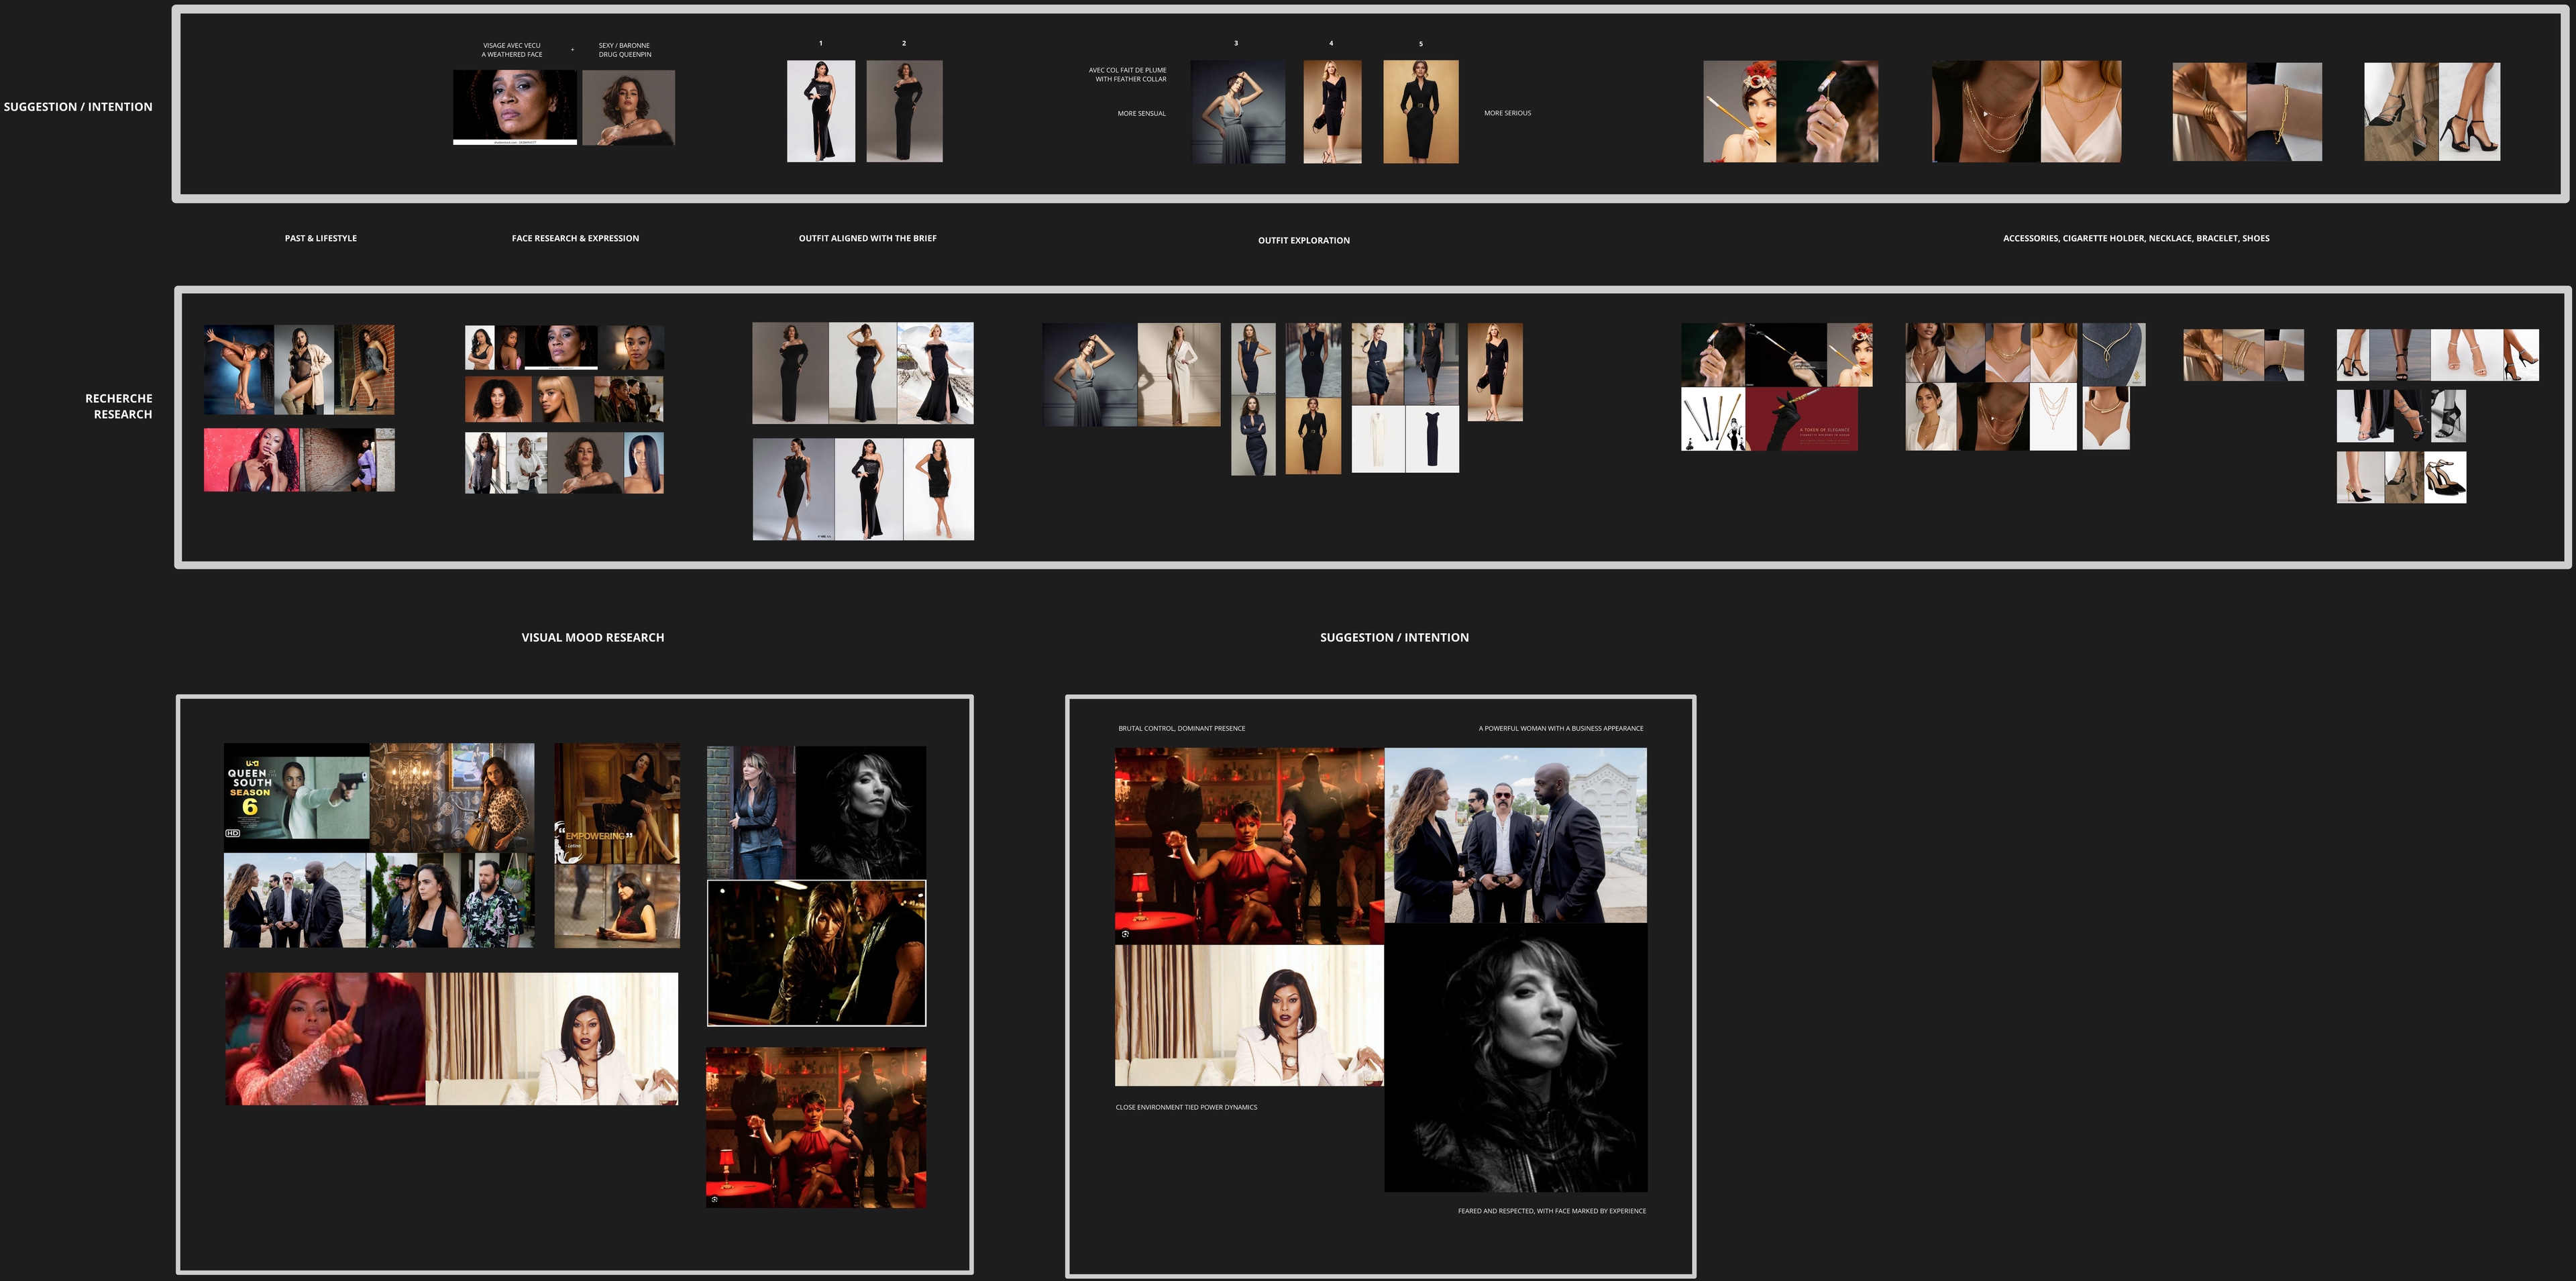This screenshot has height=1281, width=2576.
Task: Select outfit image numbered 1
Action: pos(820,111)
